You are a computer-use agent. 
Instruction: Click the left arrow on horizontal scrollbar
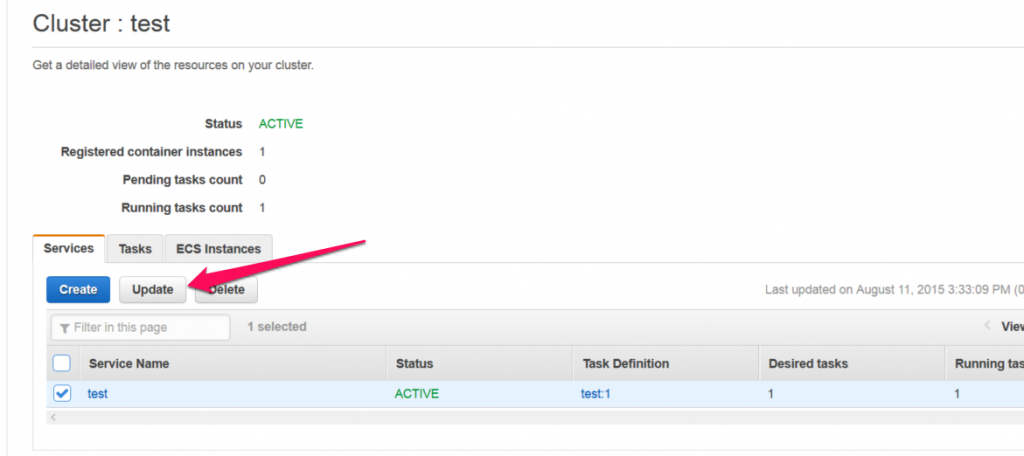(x=54, y=417)
